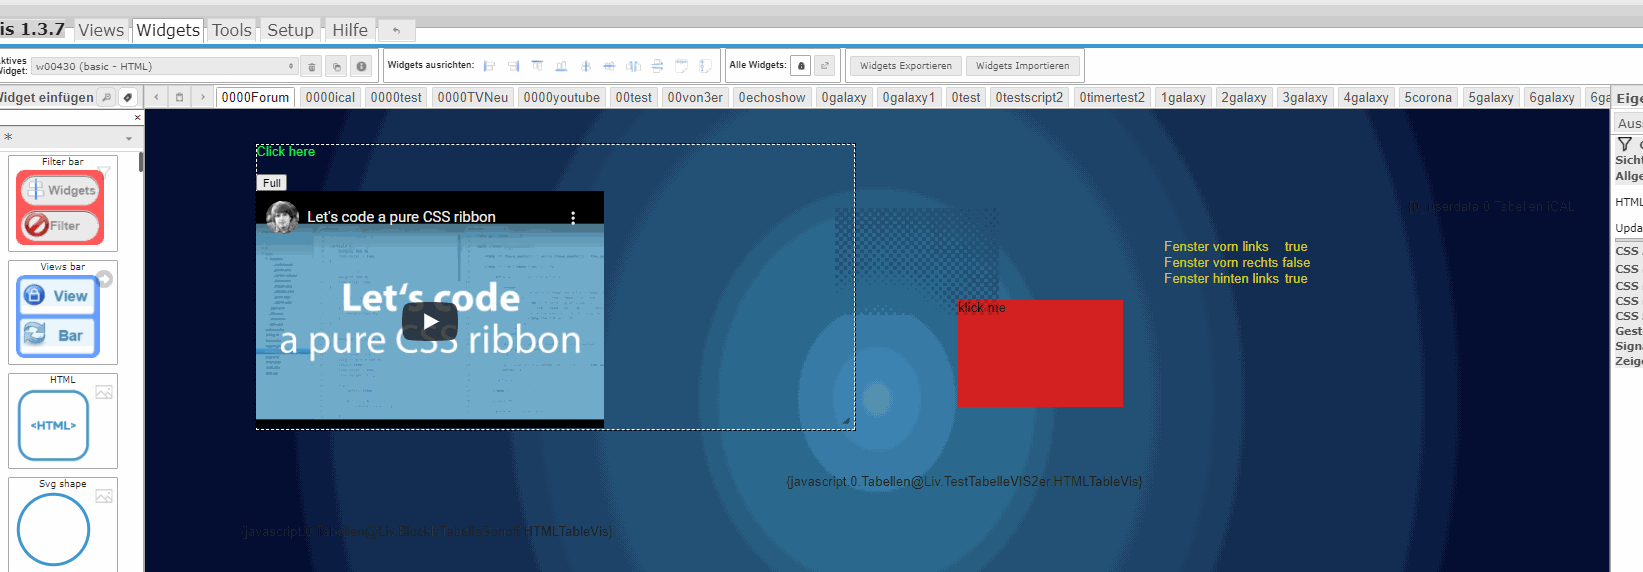Switch to the 0000youtube view tab
The image size is (1643, 572).
click(562, 97)
